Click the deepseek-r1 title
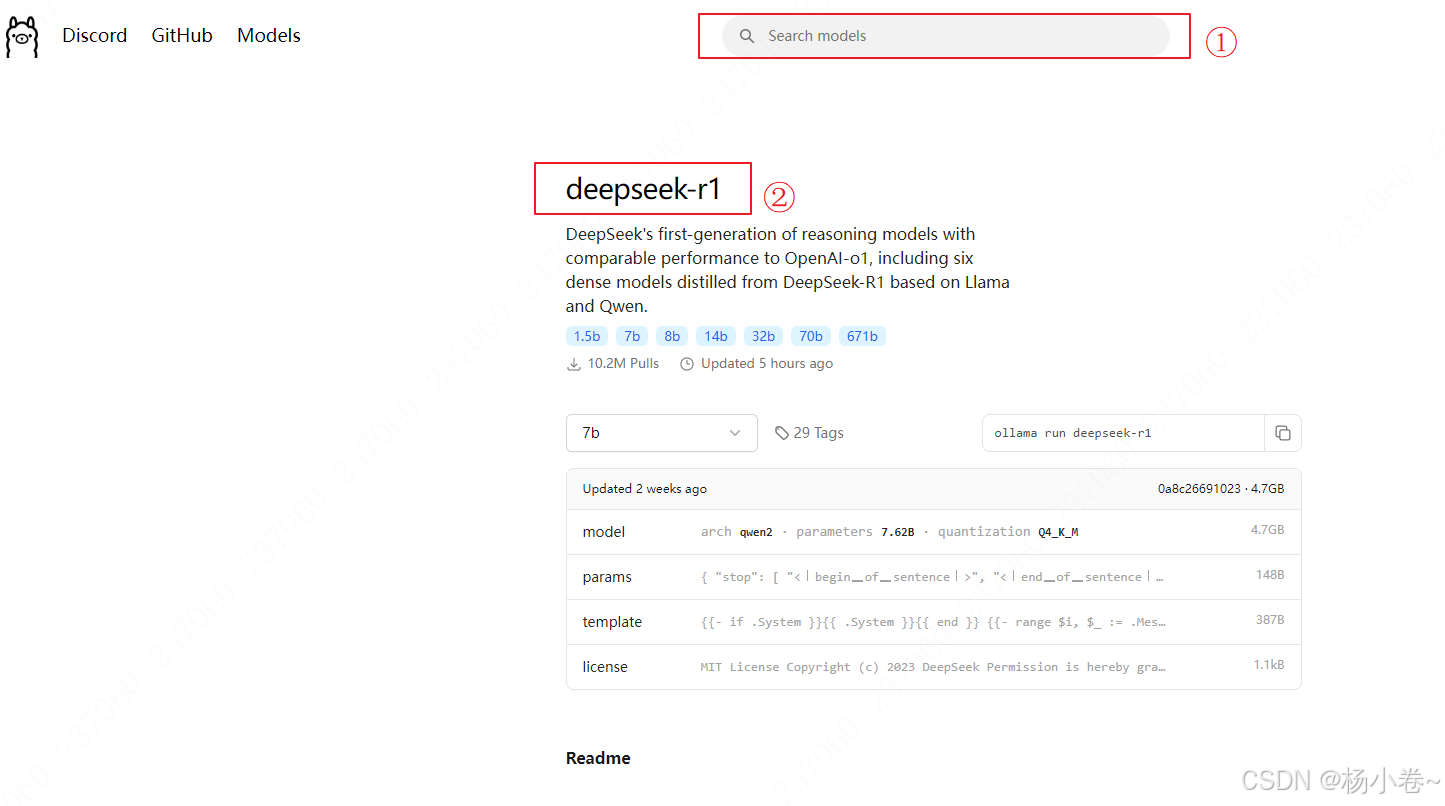 tap(643, 188)
